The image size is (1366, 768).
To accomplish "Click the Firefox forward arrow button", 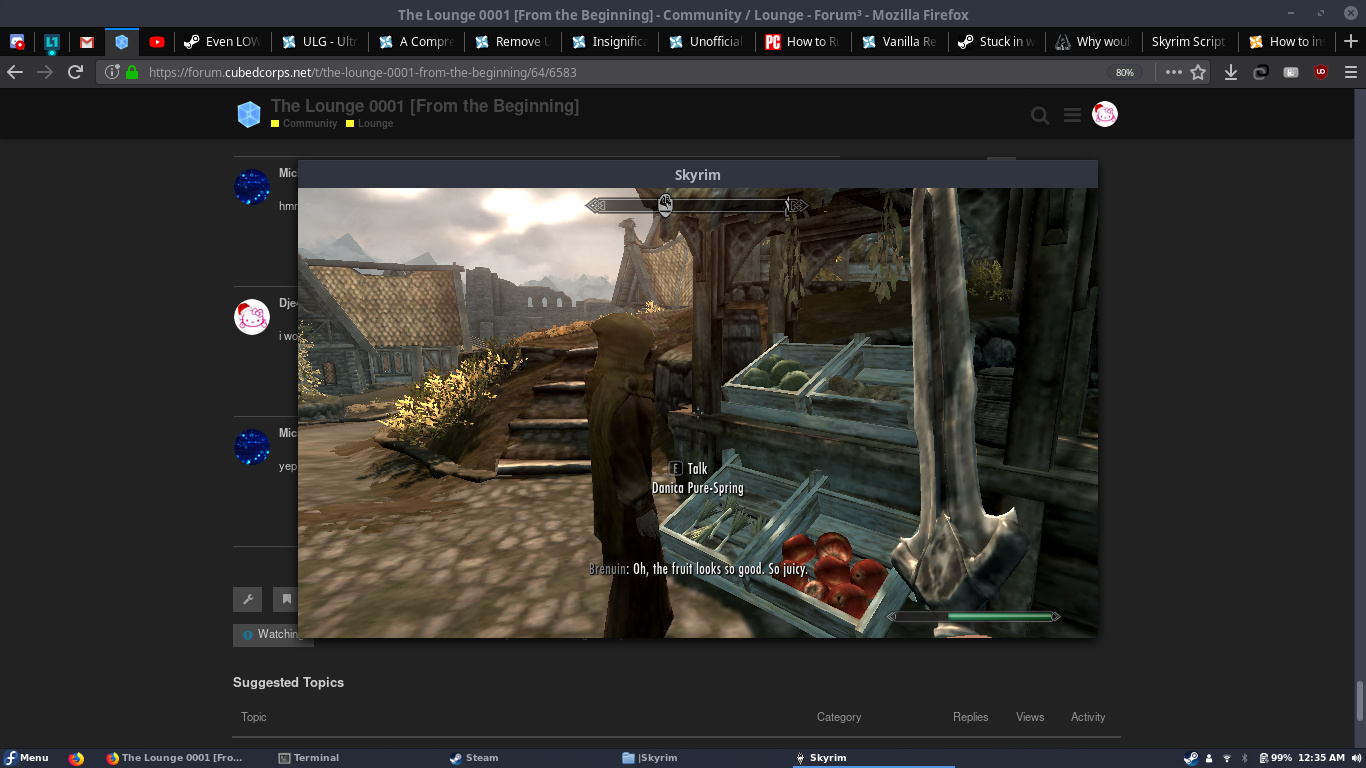I will (45, 72).
